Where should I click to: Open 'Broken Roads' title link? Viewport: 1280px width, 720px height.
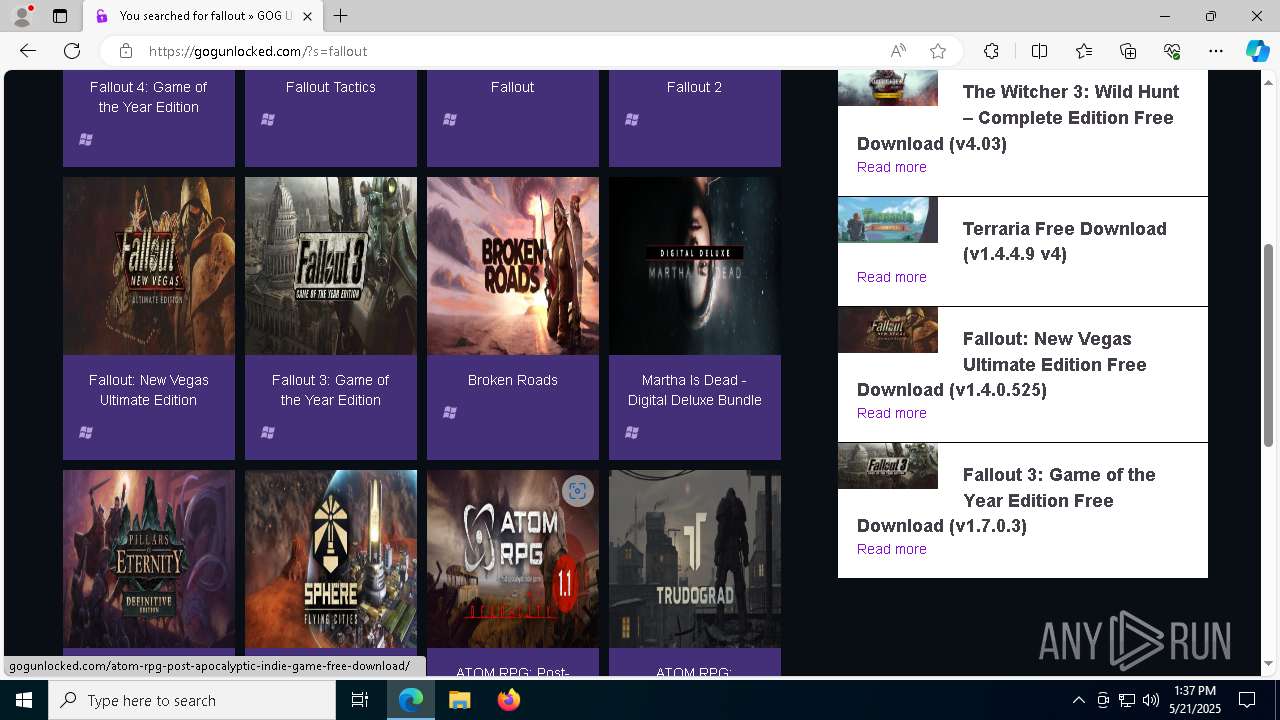click(513, 380)
